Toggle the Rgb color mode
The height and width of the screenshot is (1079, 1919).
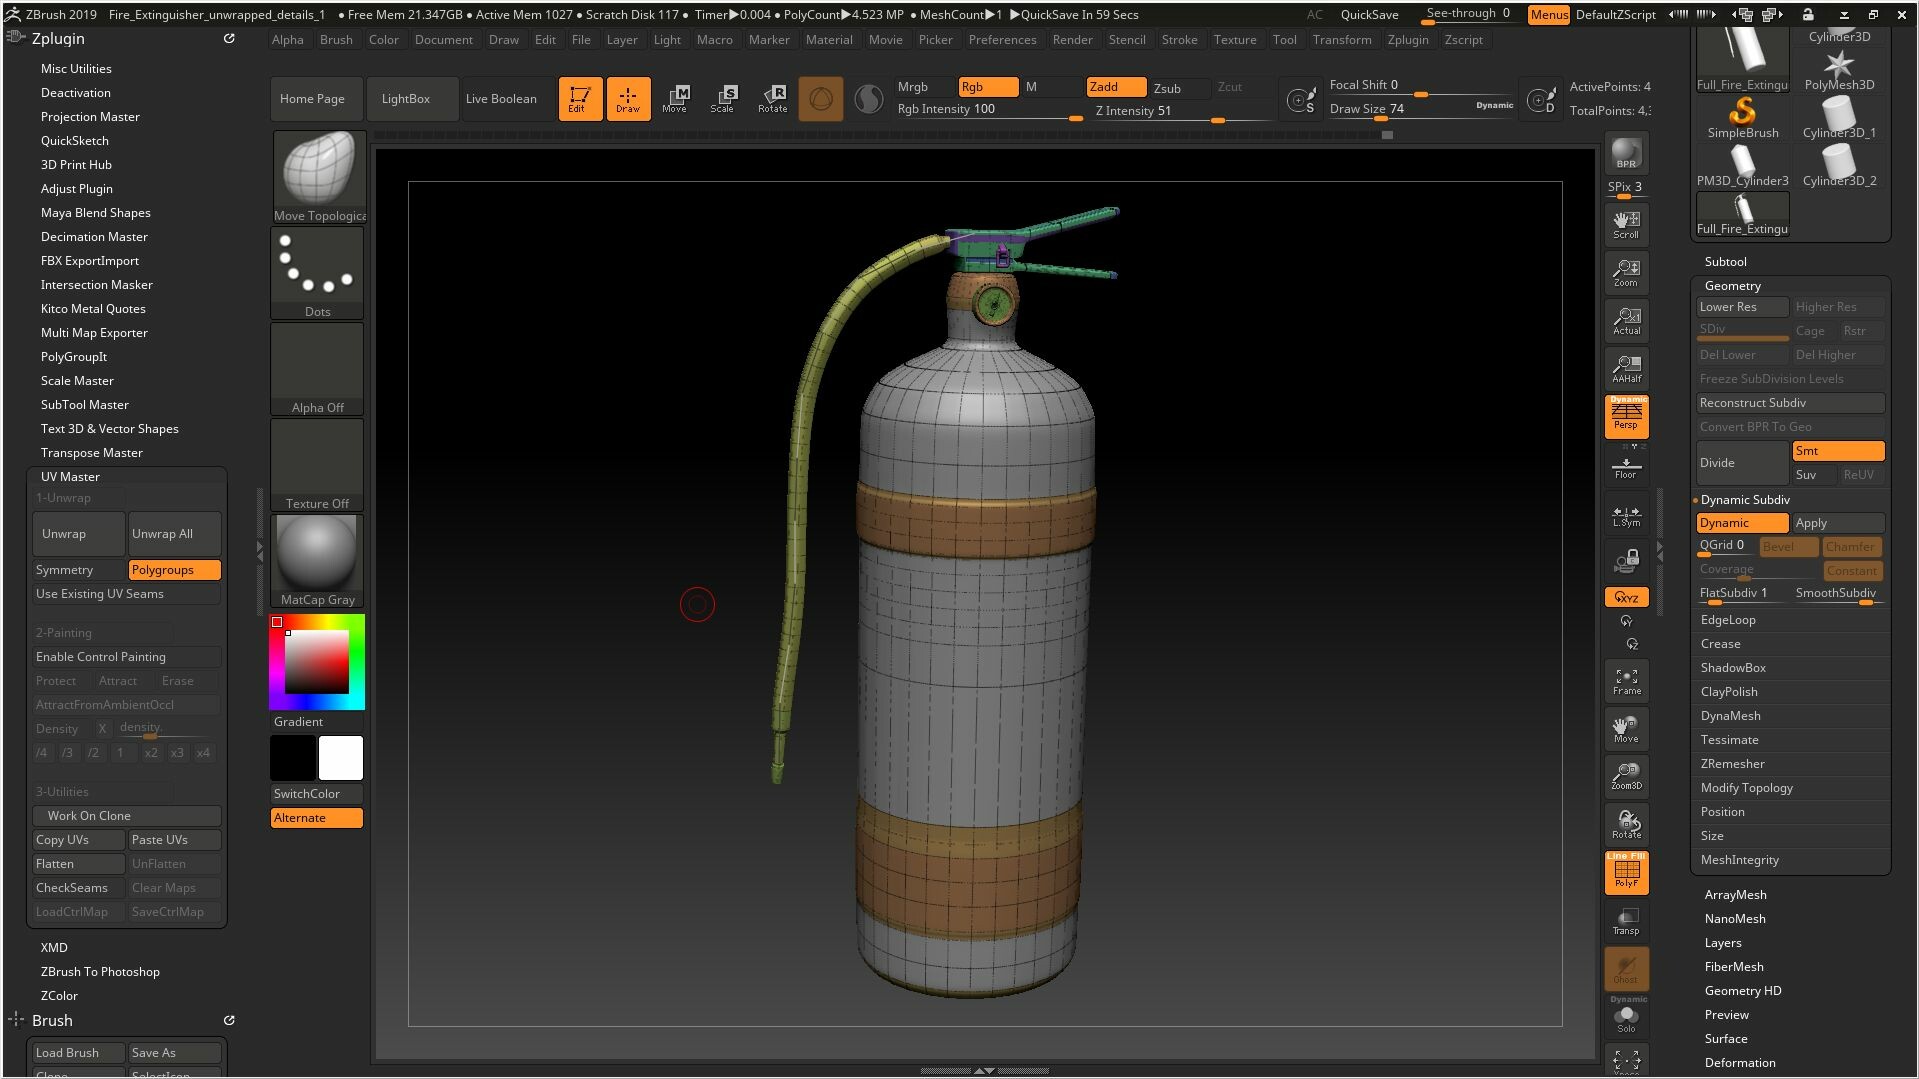coord(988,87)
